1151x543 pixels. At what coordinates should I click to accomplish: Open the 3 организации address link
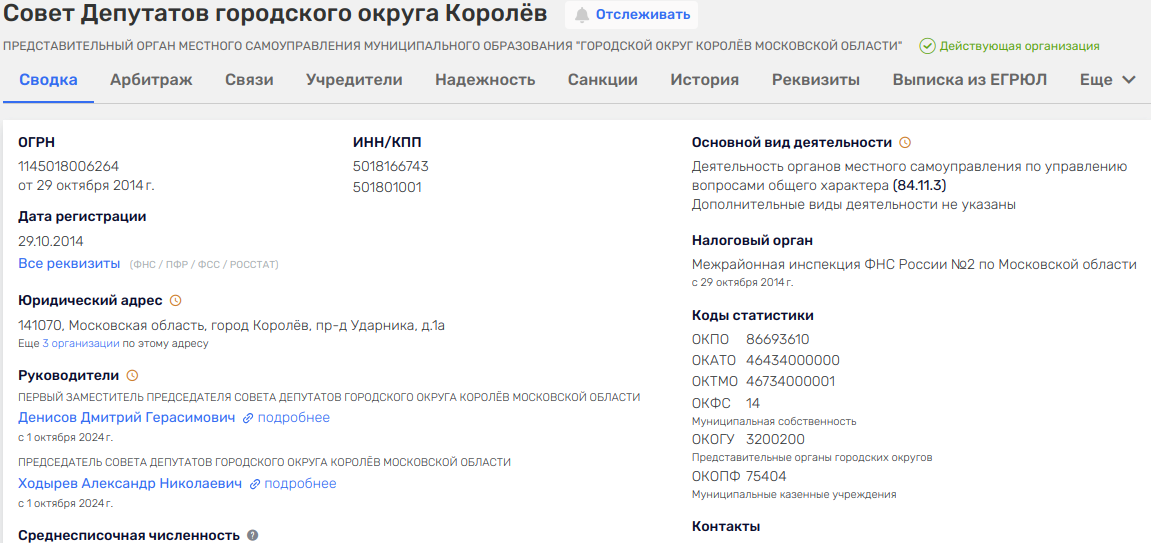[x=81, y=343]
